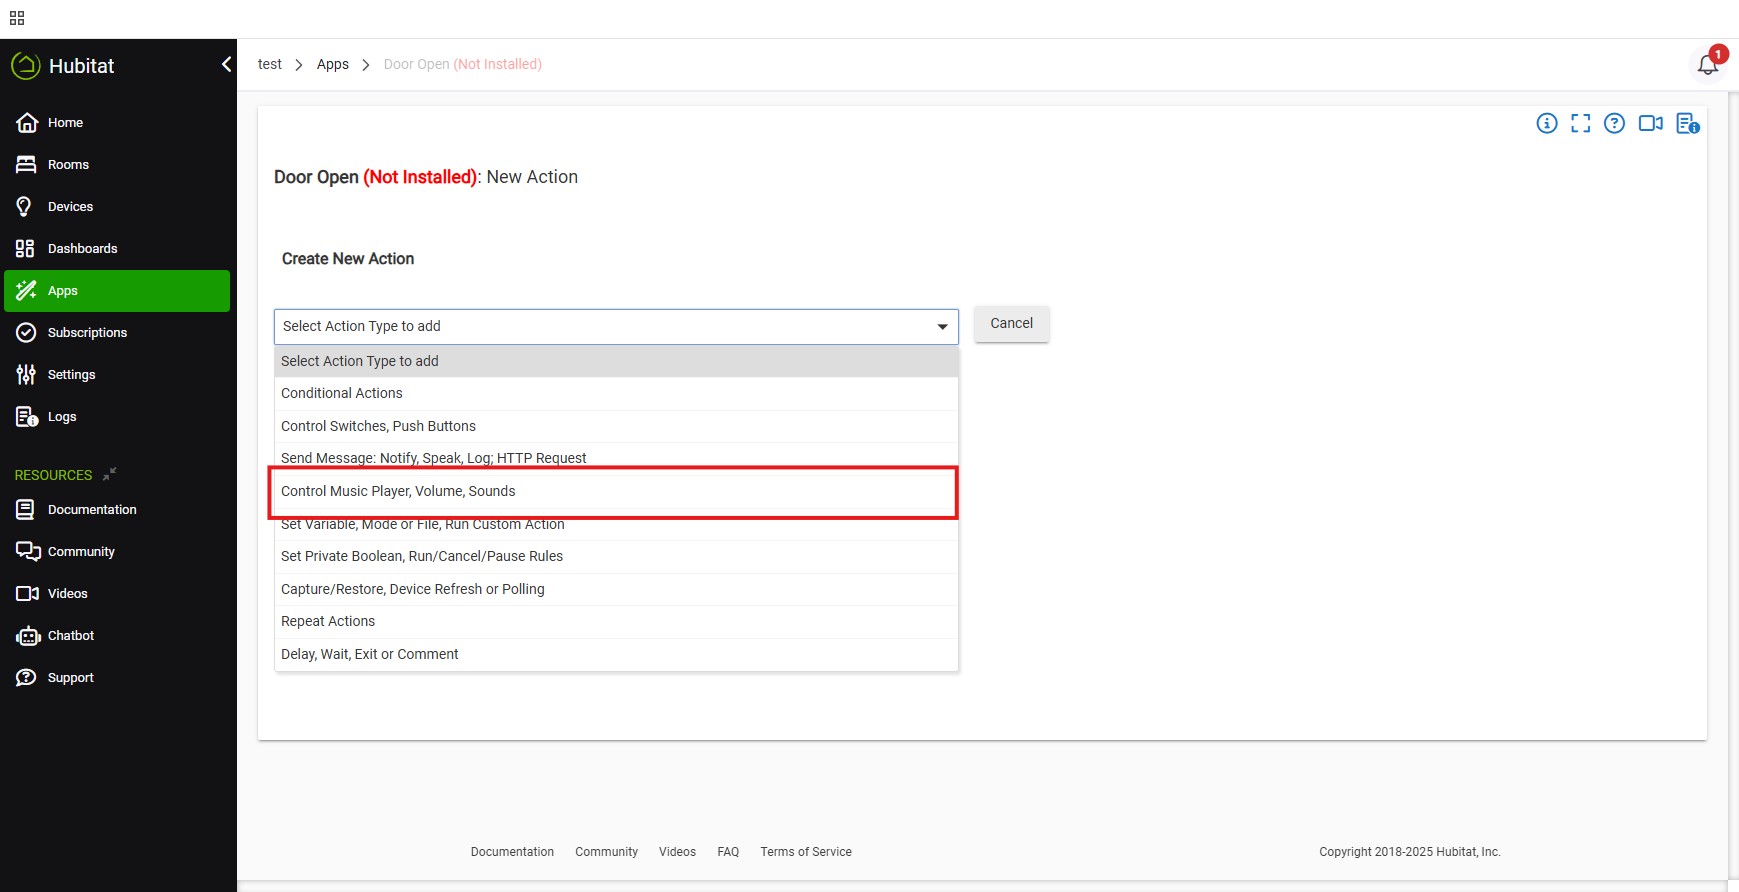Open the Select Action Type dropdown
This screenshot has height=892, width=1739.
(615, 327)
